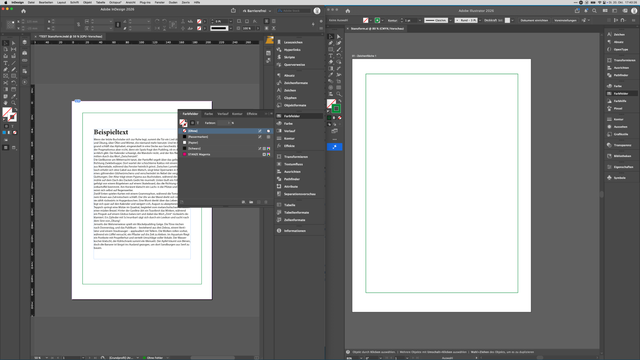The width and height of the screenshot is (640, 360).
Task: Open the Bibliotheken panel in Illustrator
Action: point(622,156)
